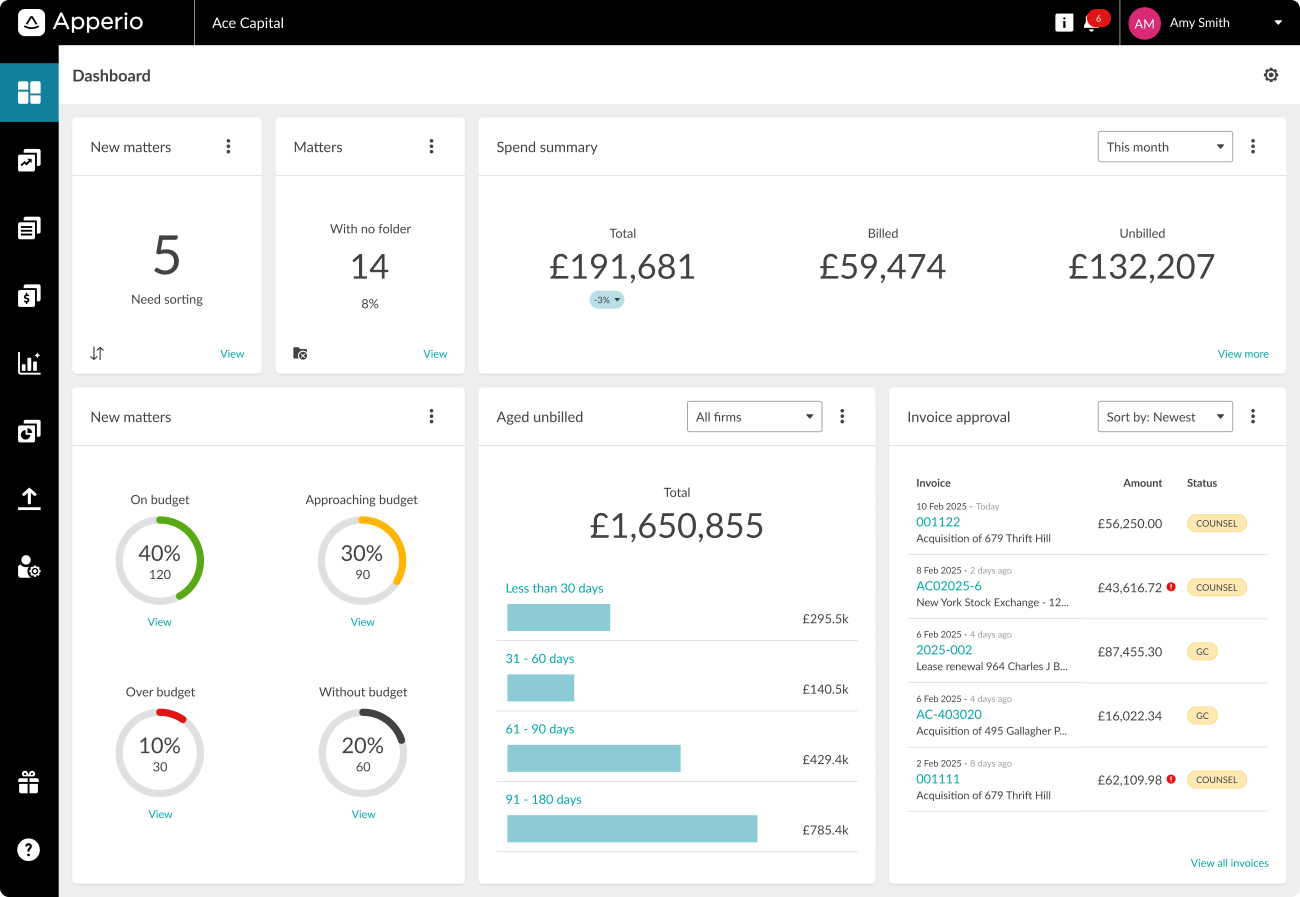Click the info icon in top bar
This screenshot has height=897, width=1300.
coord(1064,23)
